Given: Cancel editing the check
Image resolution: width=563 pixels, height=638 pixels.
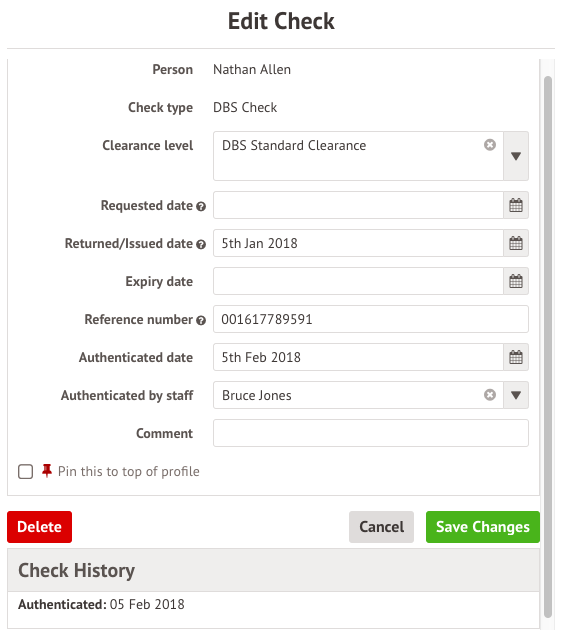Looking at the screenshot, I should (x=381, y=527).
